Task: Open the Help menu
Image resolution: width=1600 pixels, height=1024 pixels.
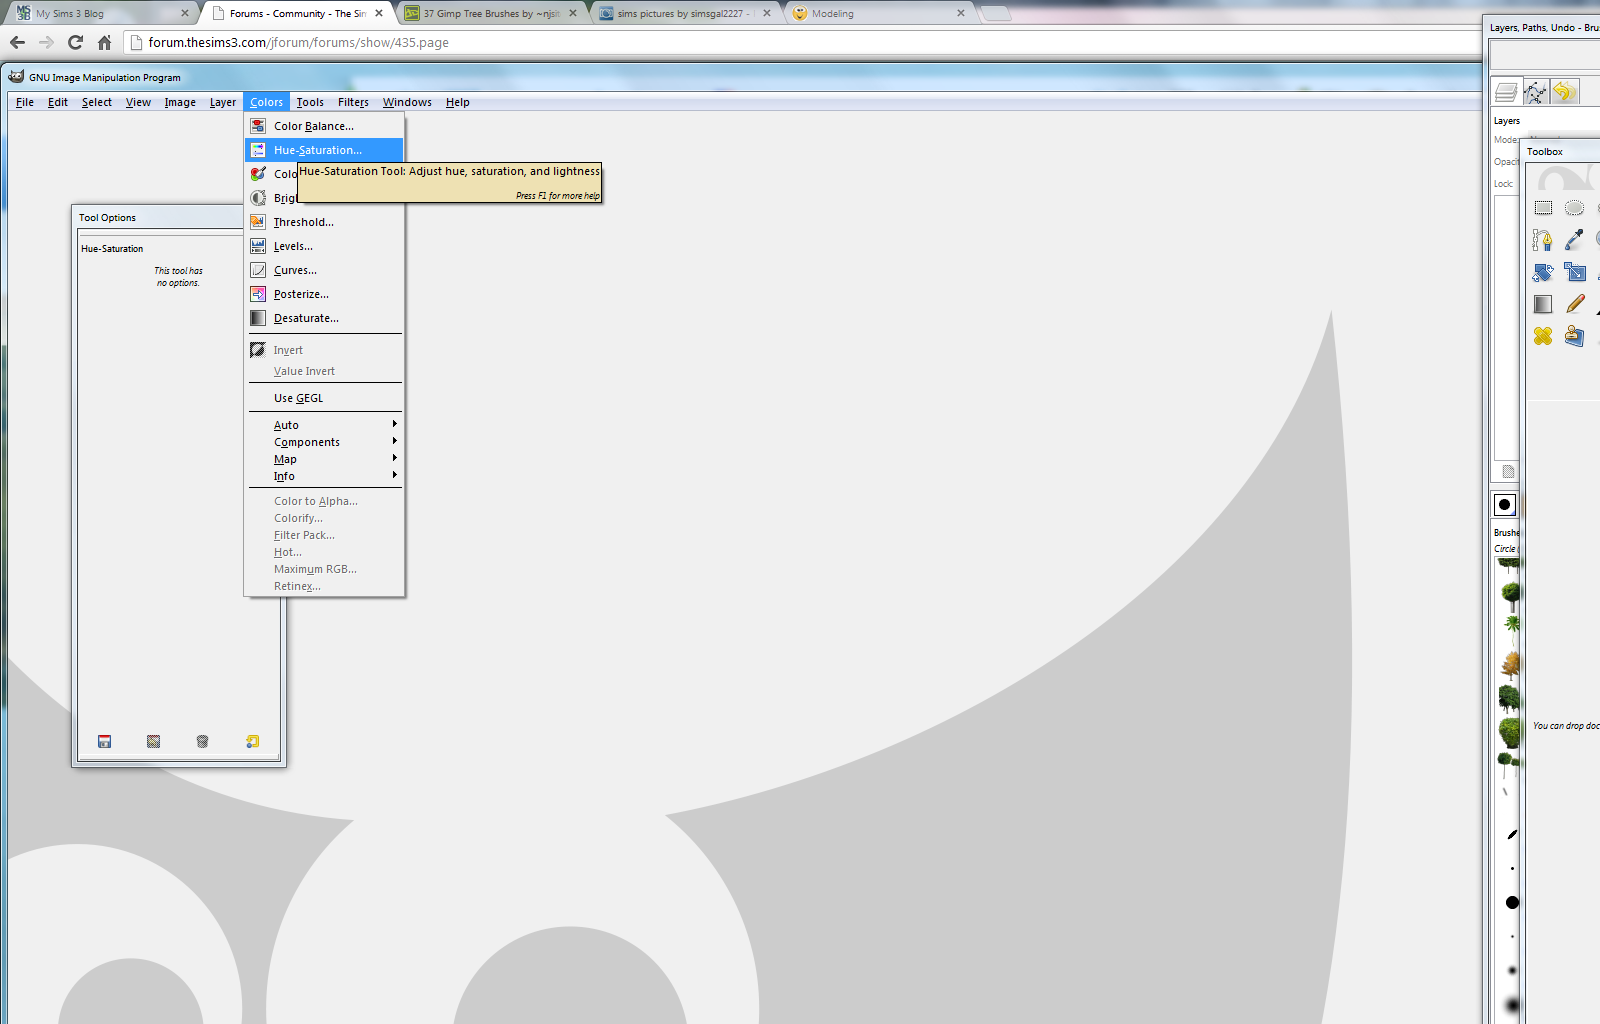Action: [x=458, y=102]
